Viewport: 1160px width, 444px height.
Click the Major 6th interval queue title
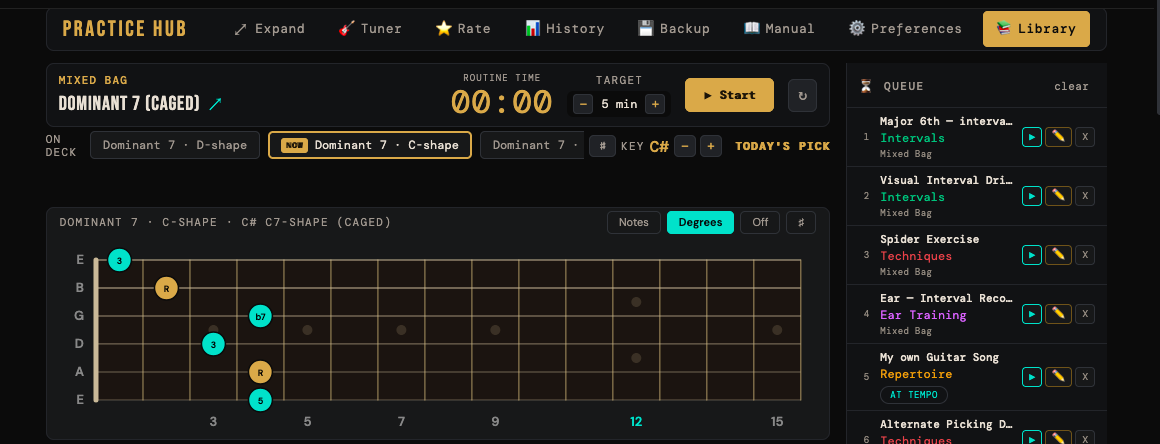coord(946,121)
